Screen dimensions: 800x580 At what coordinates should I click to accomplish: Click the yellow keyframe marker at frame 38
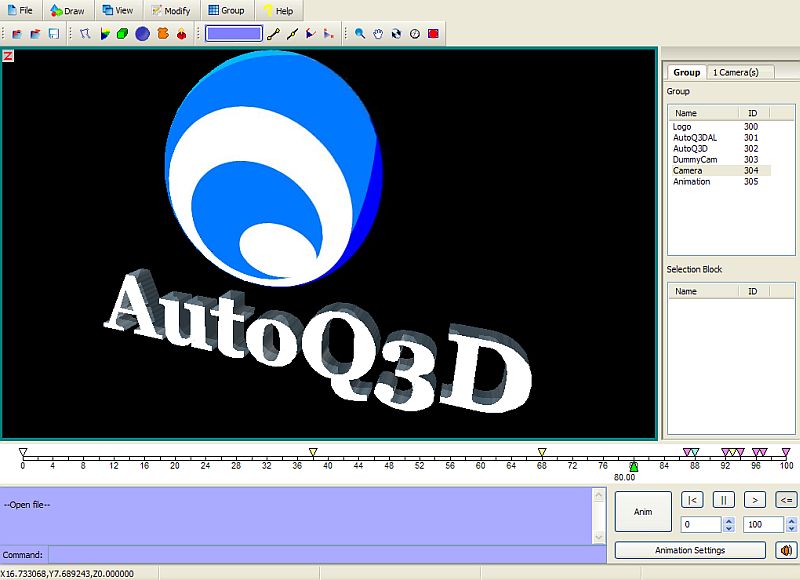point(313,452)
